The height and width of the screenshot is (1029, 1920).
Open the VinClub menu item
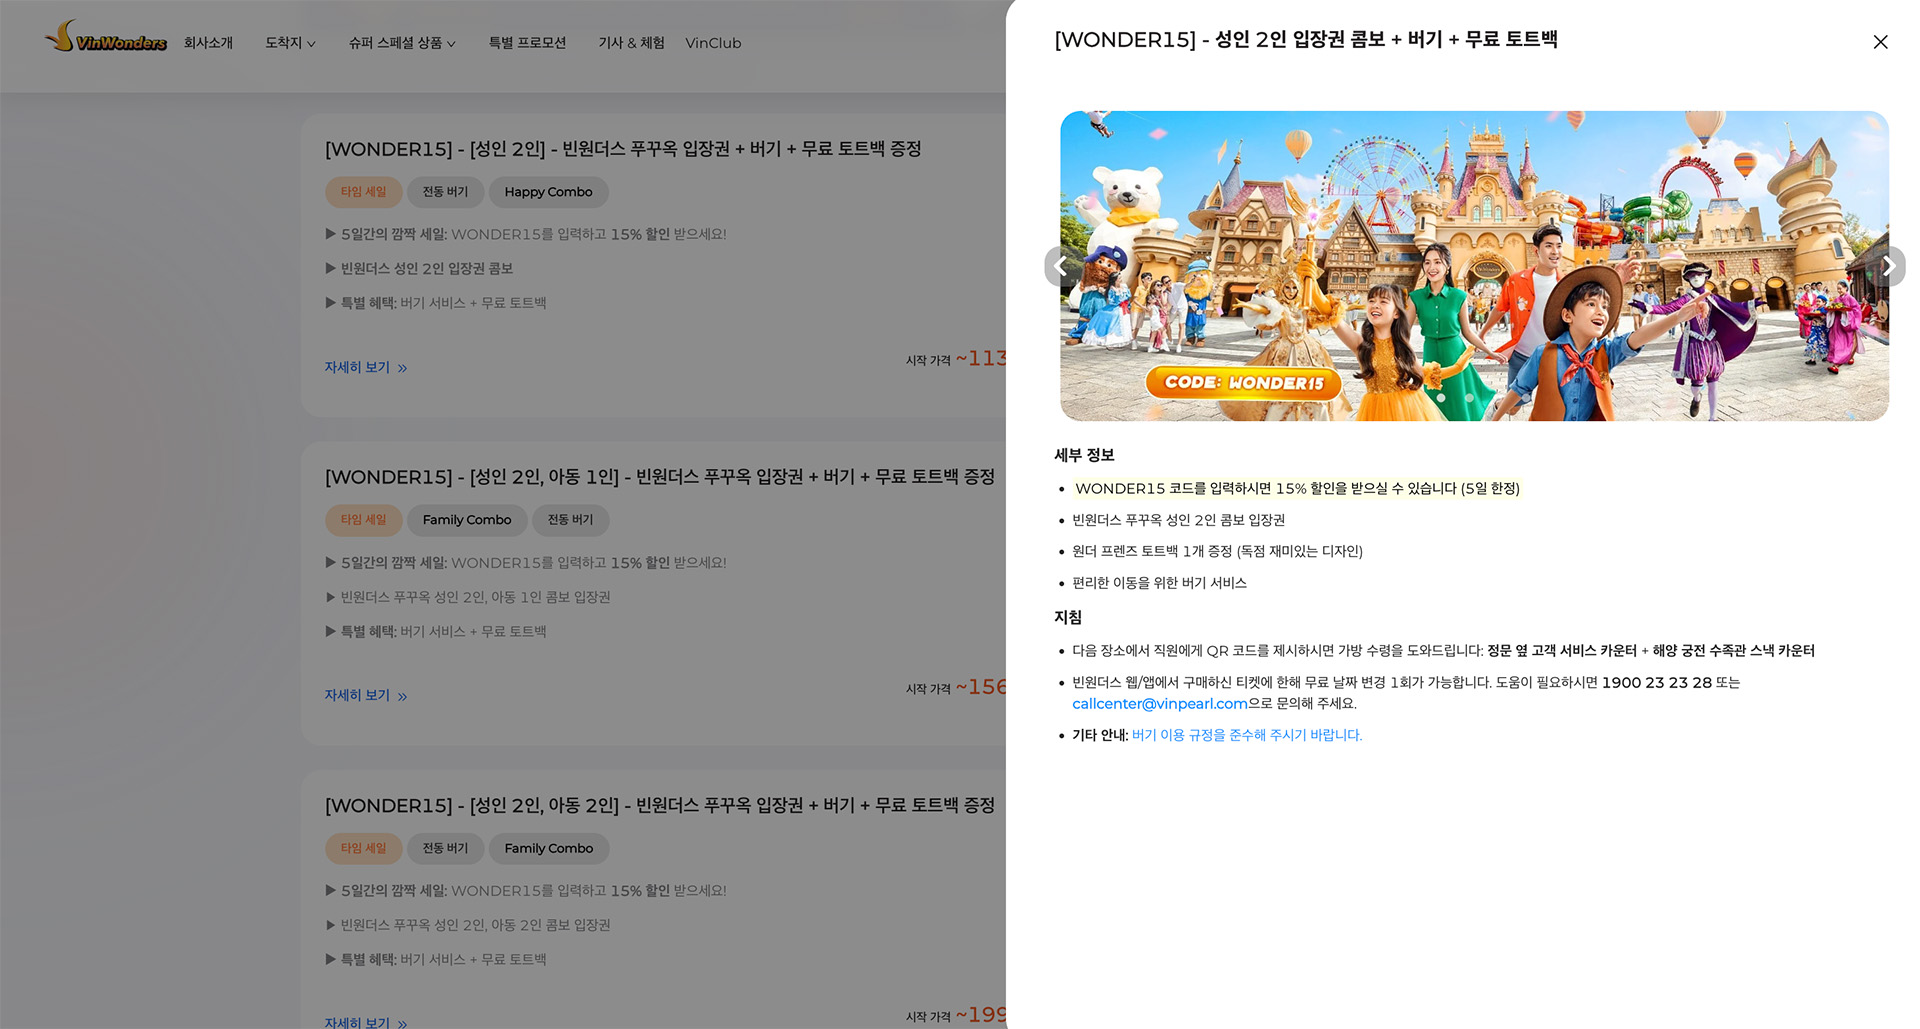coord(713,43)
